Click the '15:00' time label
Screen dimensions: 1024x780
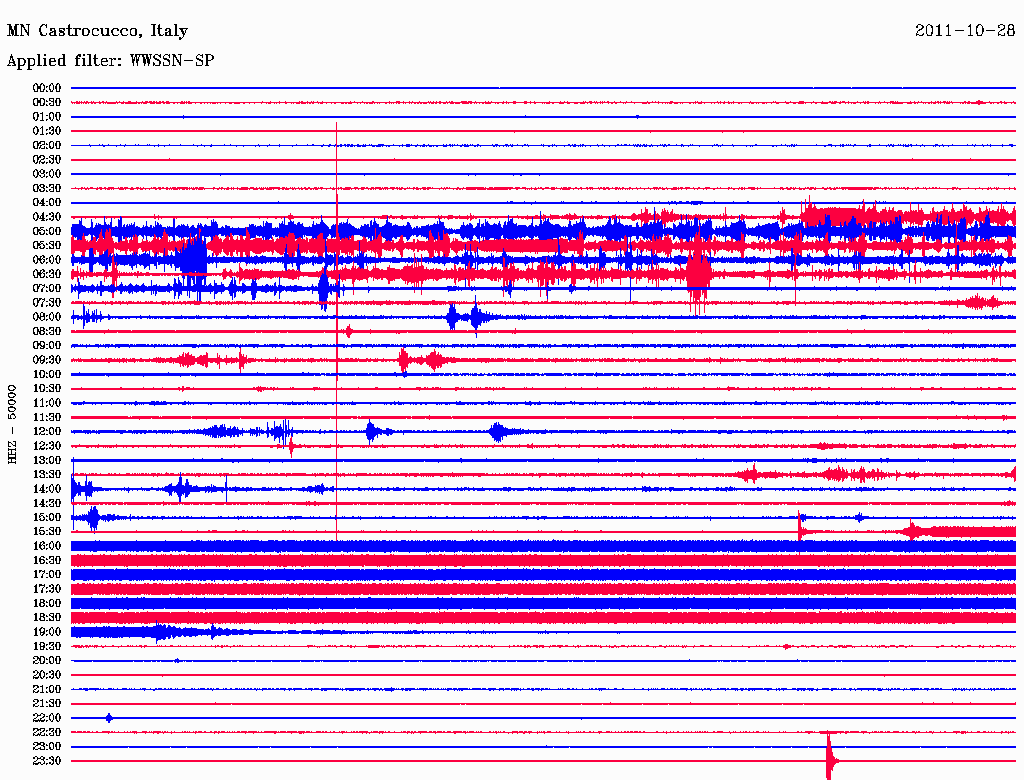[x=47, y=517]
